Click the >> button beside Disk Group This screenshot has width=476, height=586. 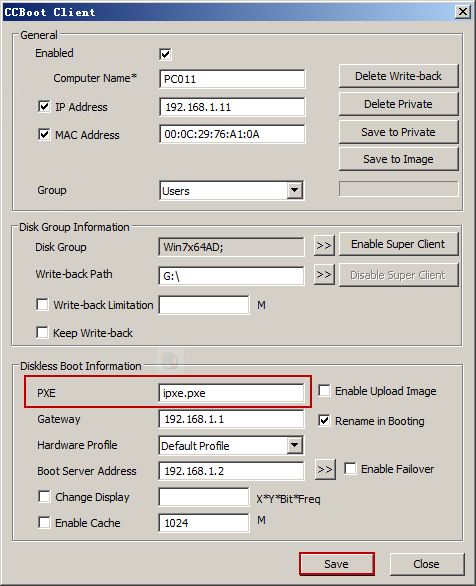(x=324, y=246)
